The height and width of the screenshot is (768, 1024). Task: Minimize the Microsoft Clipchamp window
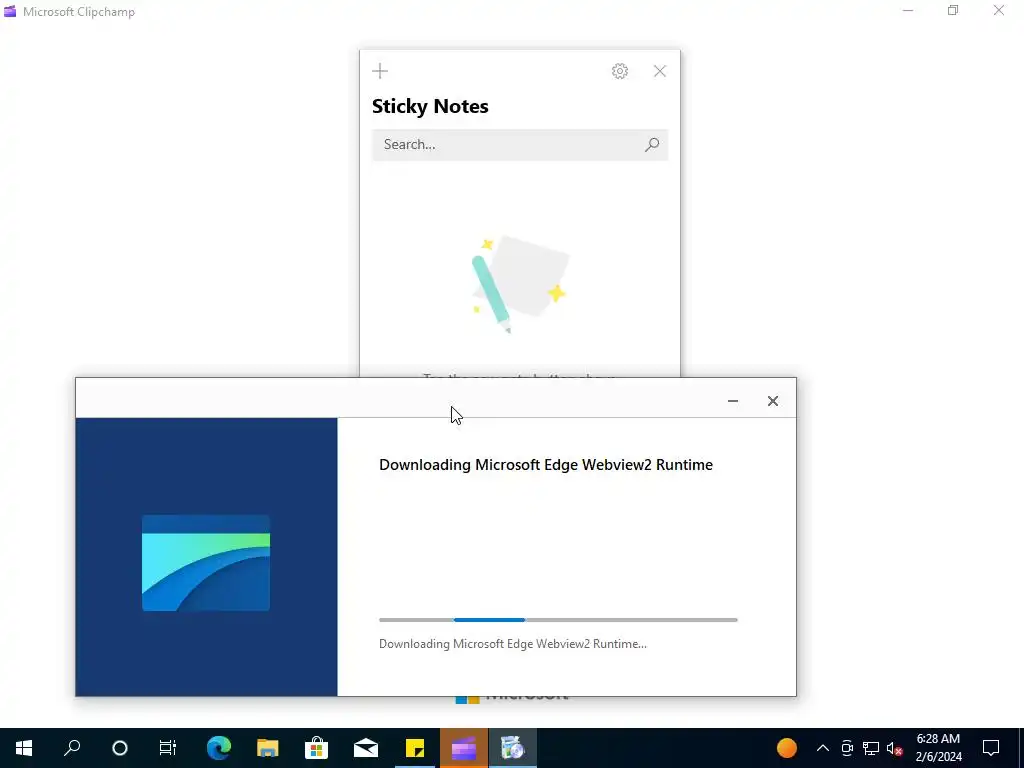click(908, 10)
